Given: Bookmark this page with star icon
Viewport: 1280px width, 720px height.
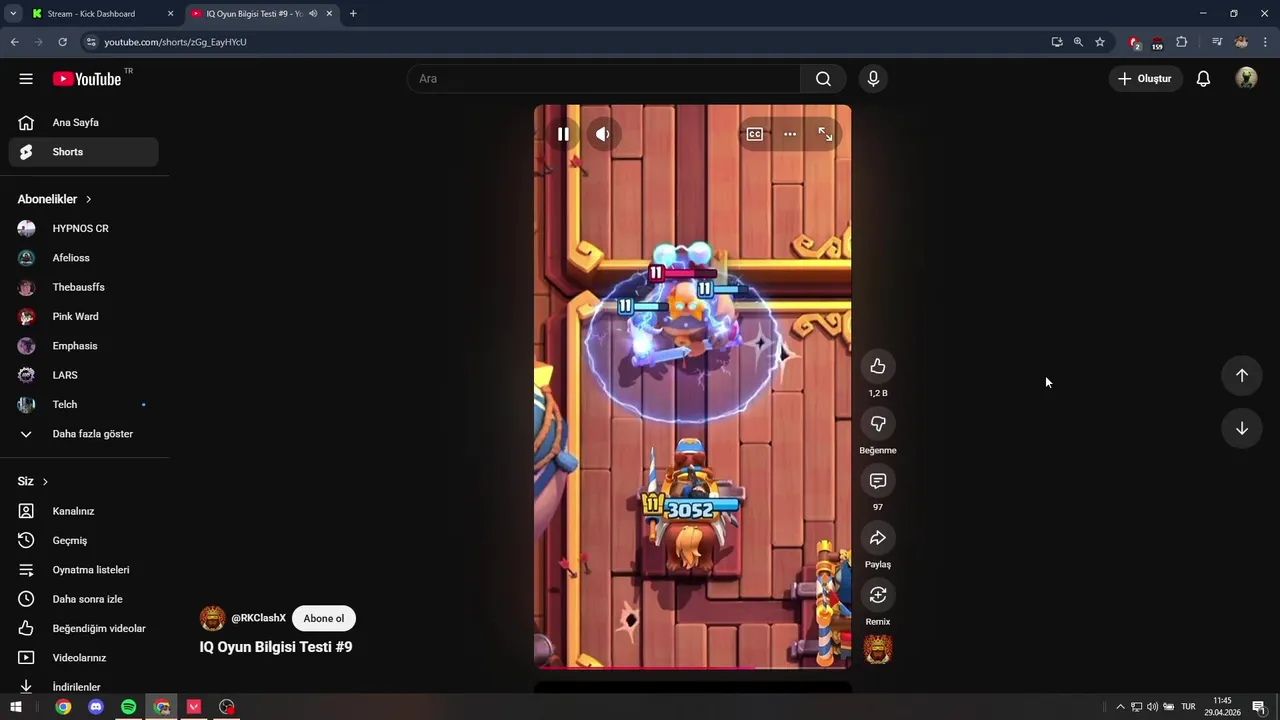Looking at the screenshot, I should point(1100,42).
